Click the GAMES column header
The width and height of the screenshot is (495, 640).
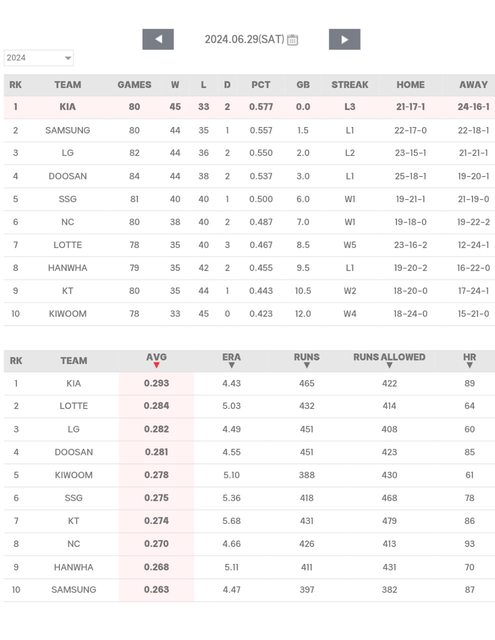pos(134,84)
